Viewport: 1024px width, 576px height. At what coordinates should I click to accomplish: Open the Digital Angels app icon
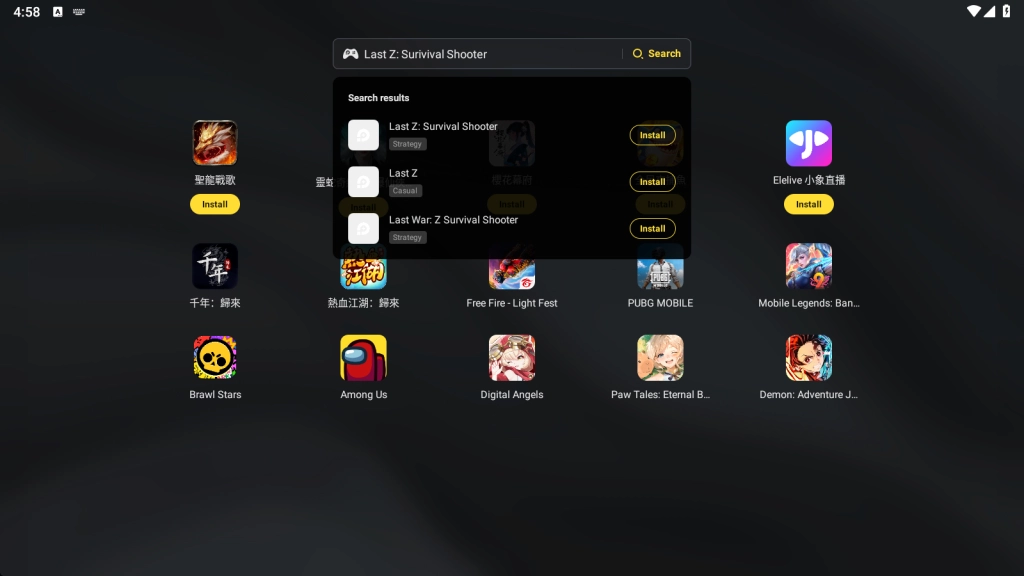coord(512,358)
